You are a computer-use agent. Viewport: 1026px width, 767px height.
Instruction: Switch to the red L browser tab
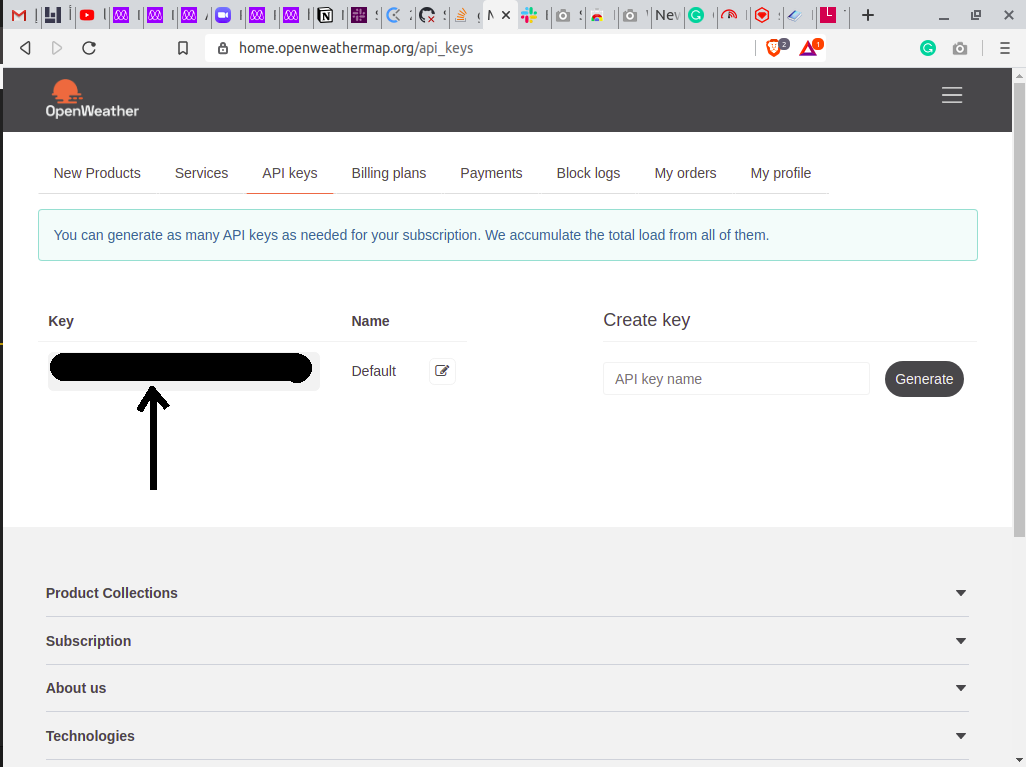[828, 15]
